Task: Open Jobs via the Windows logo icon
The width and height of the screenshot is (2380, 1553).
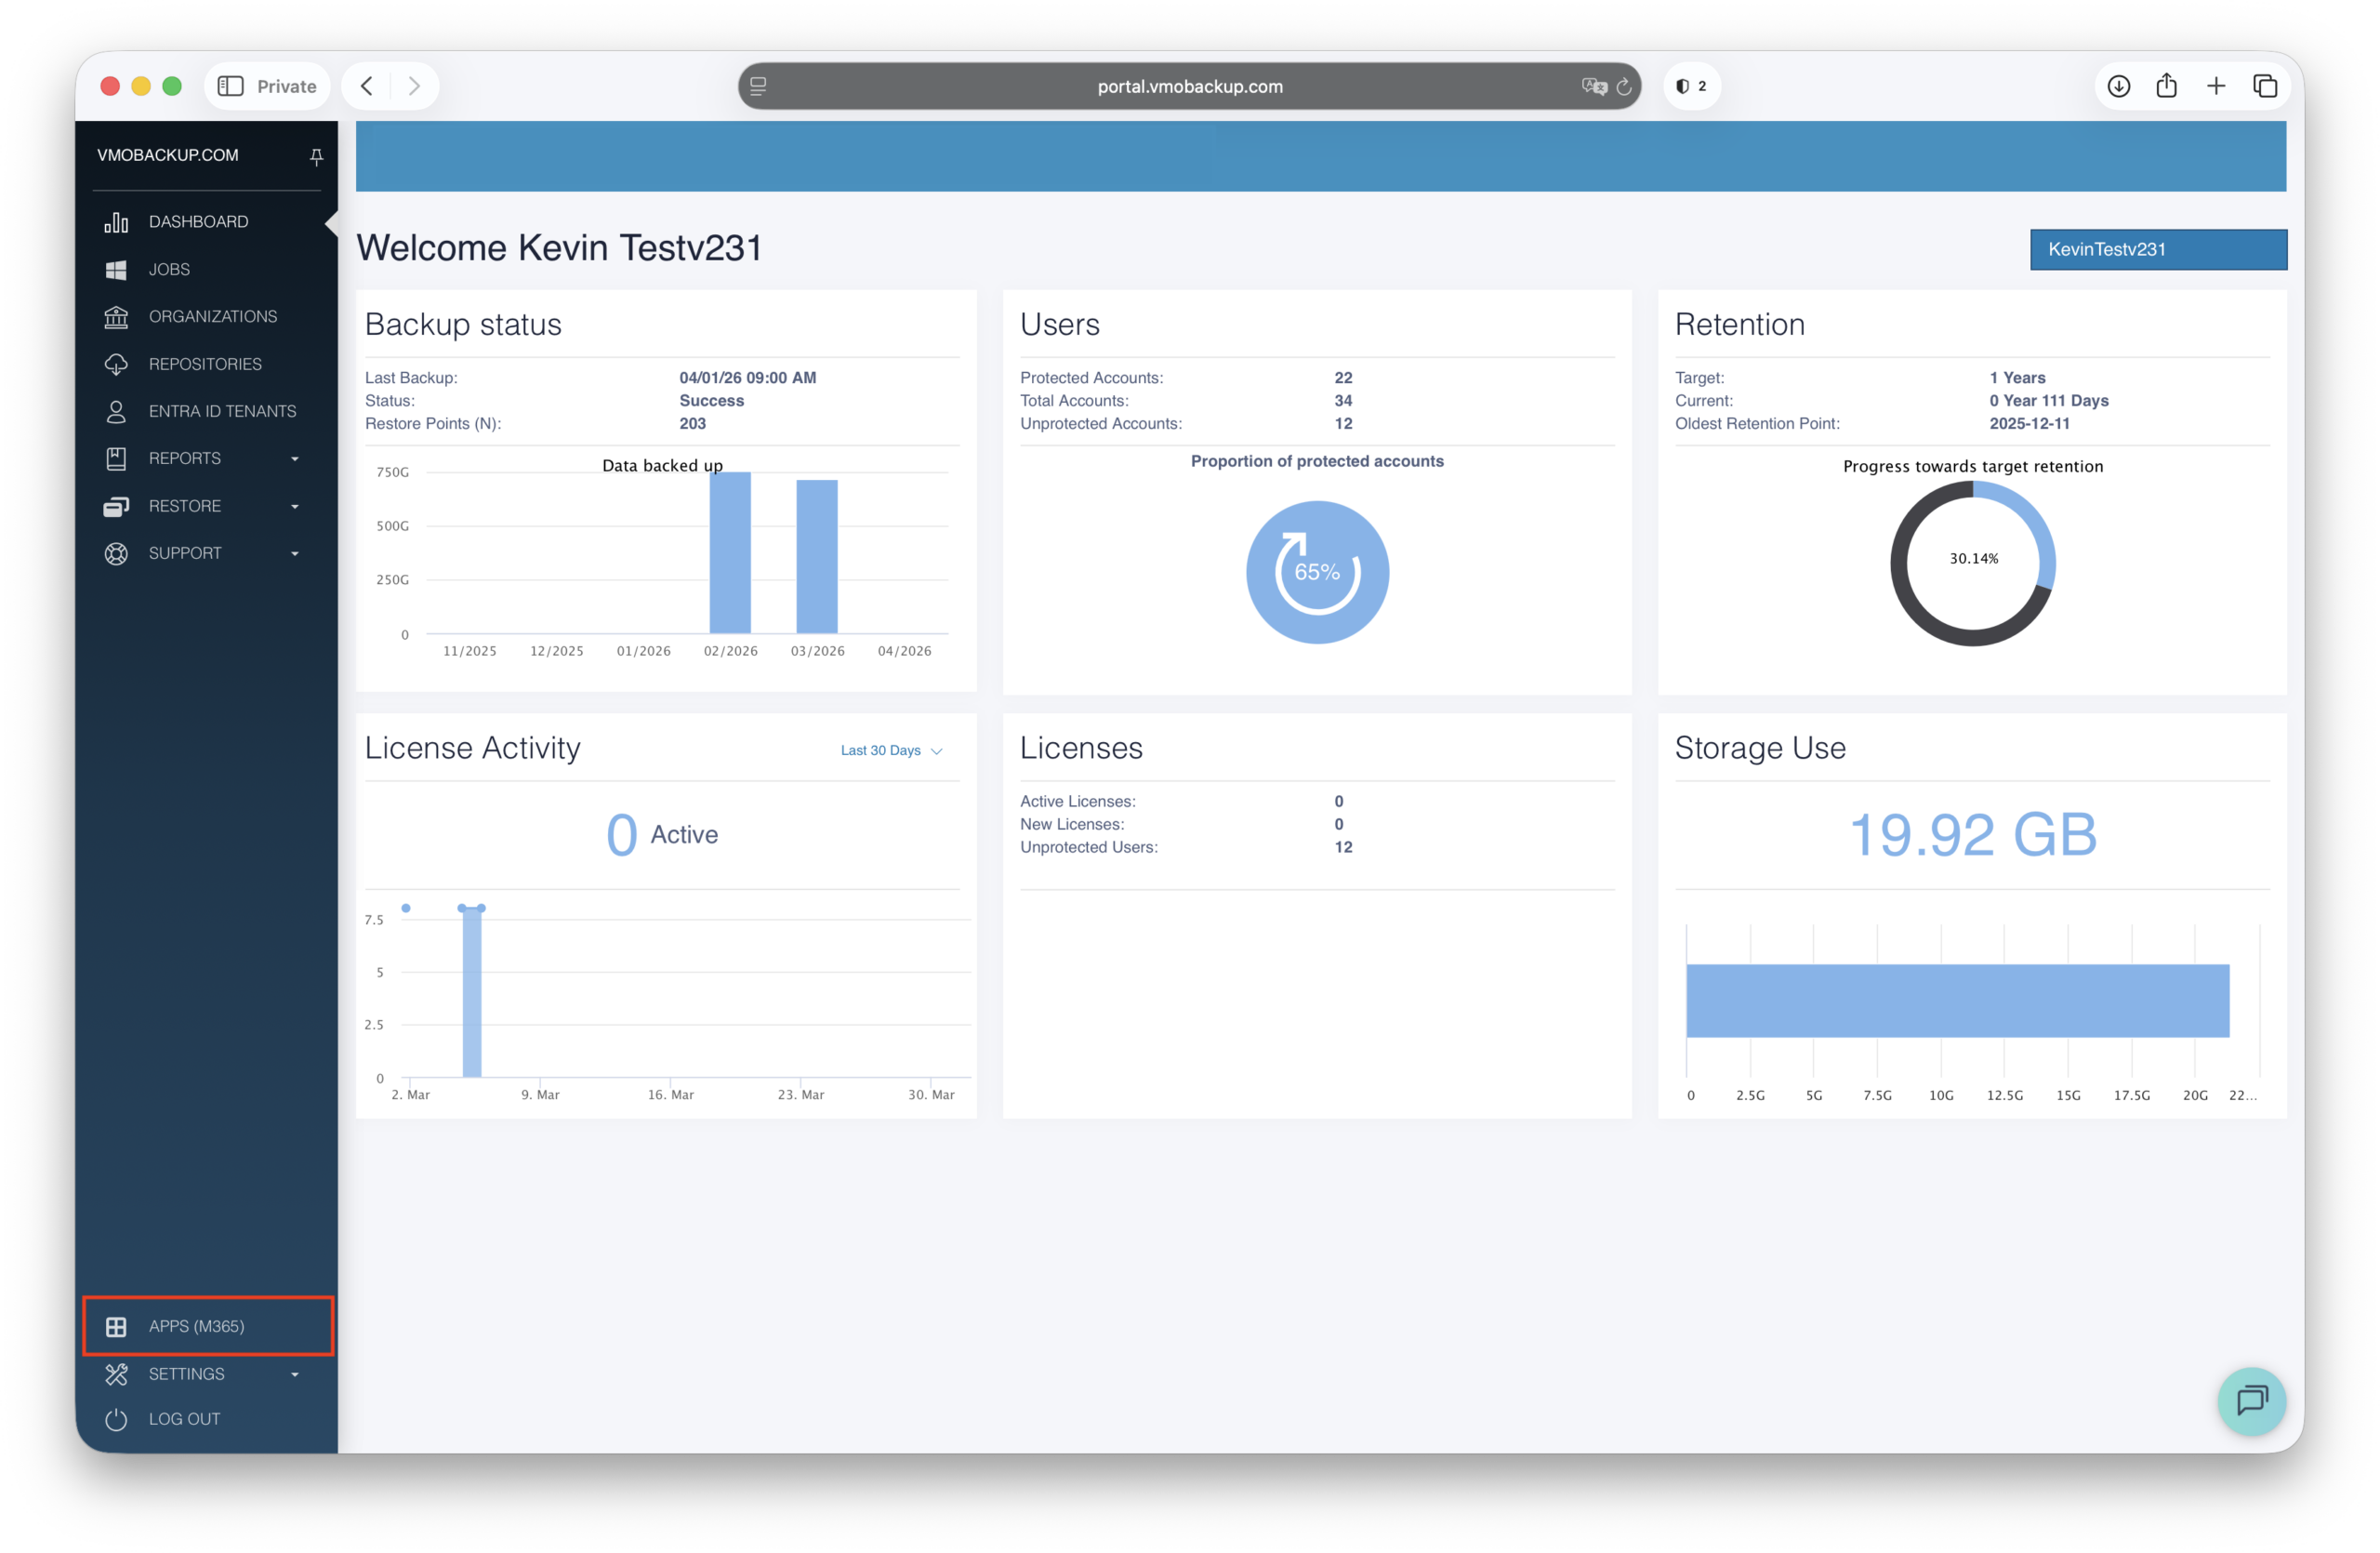Action: pyautogui.click(x=116, y=270)
